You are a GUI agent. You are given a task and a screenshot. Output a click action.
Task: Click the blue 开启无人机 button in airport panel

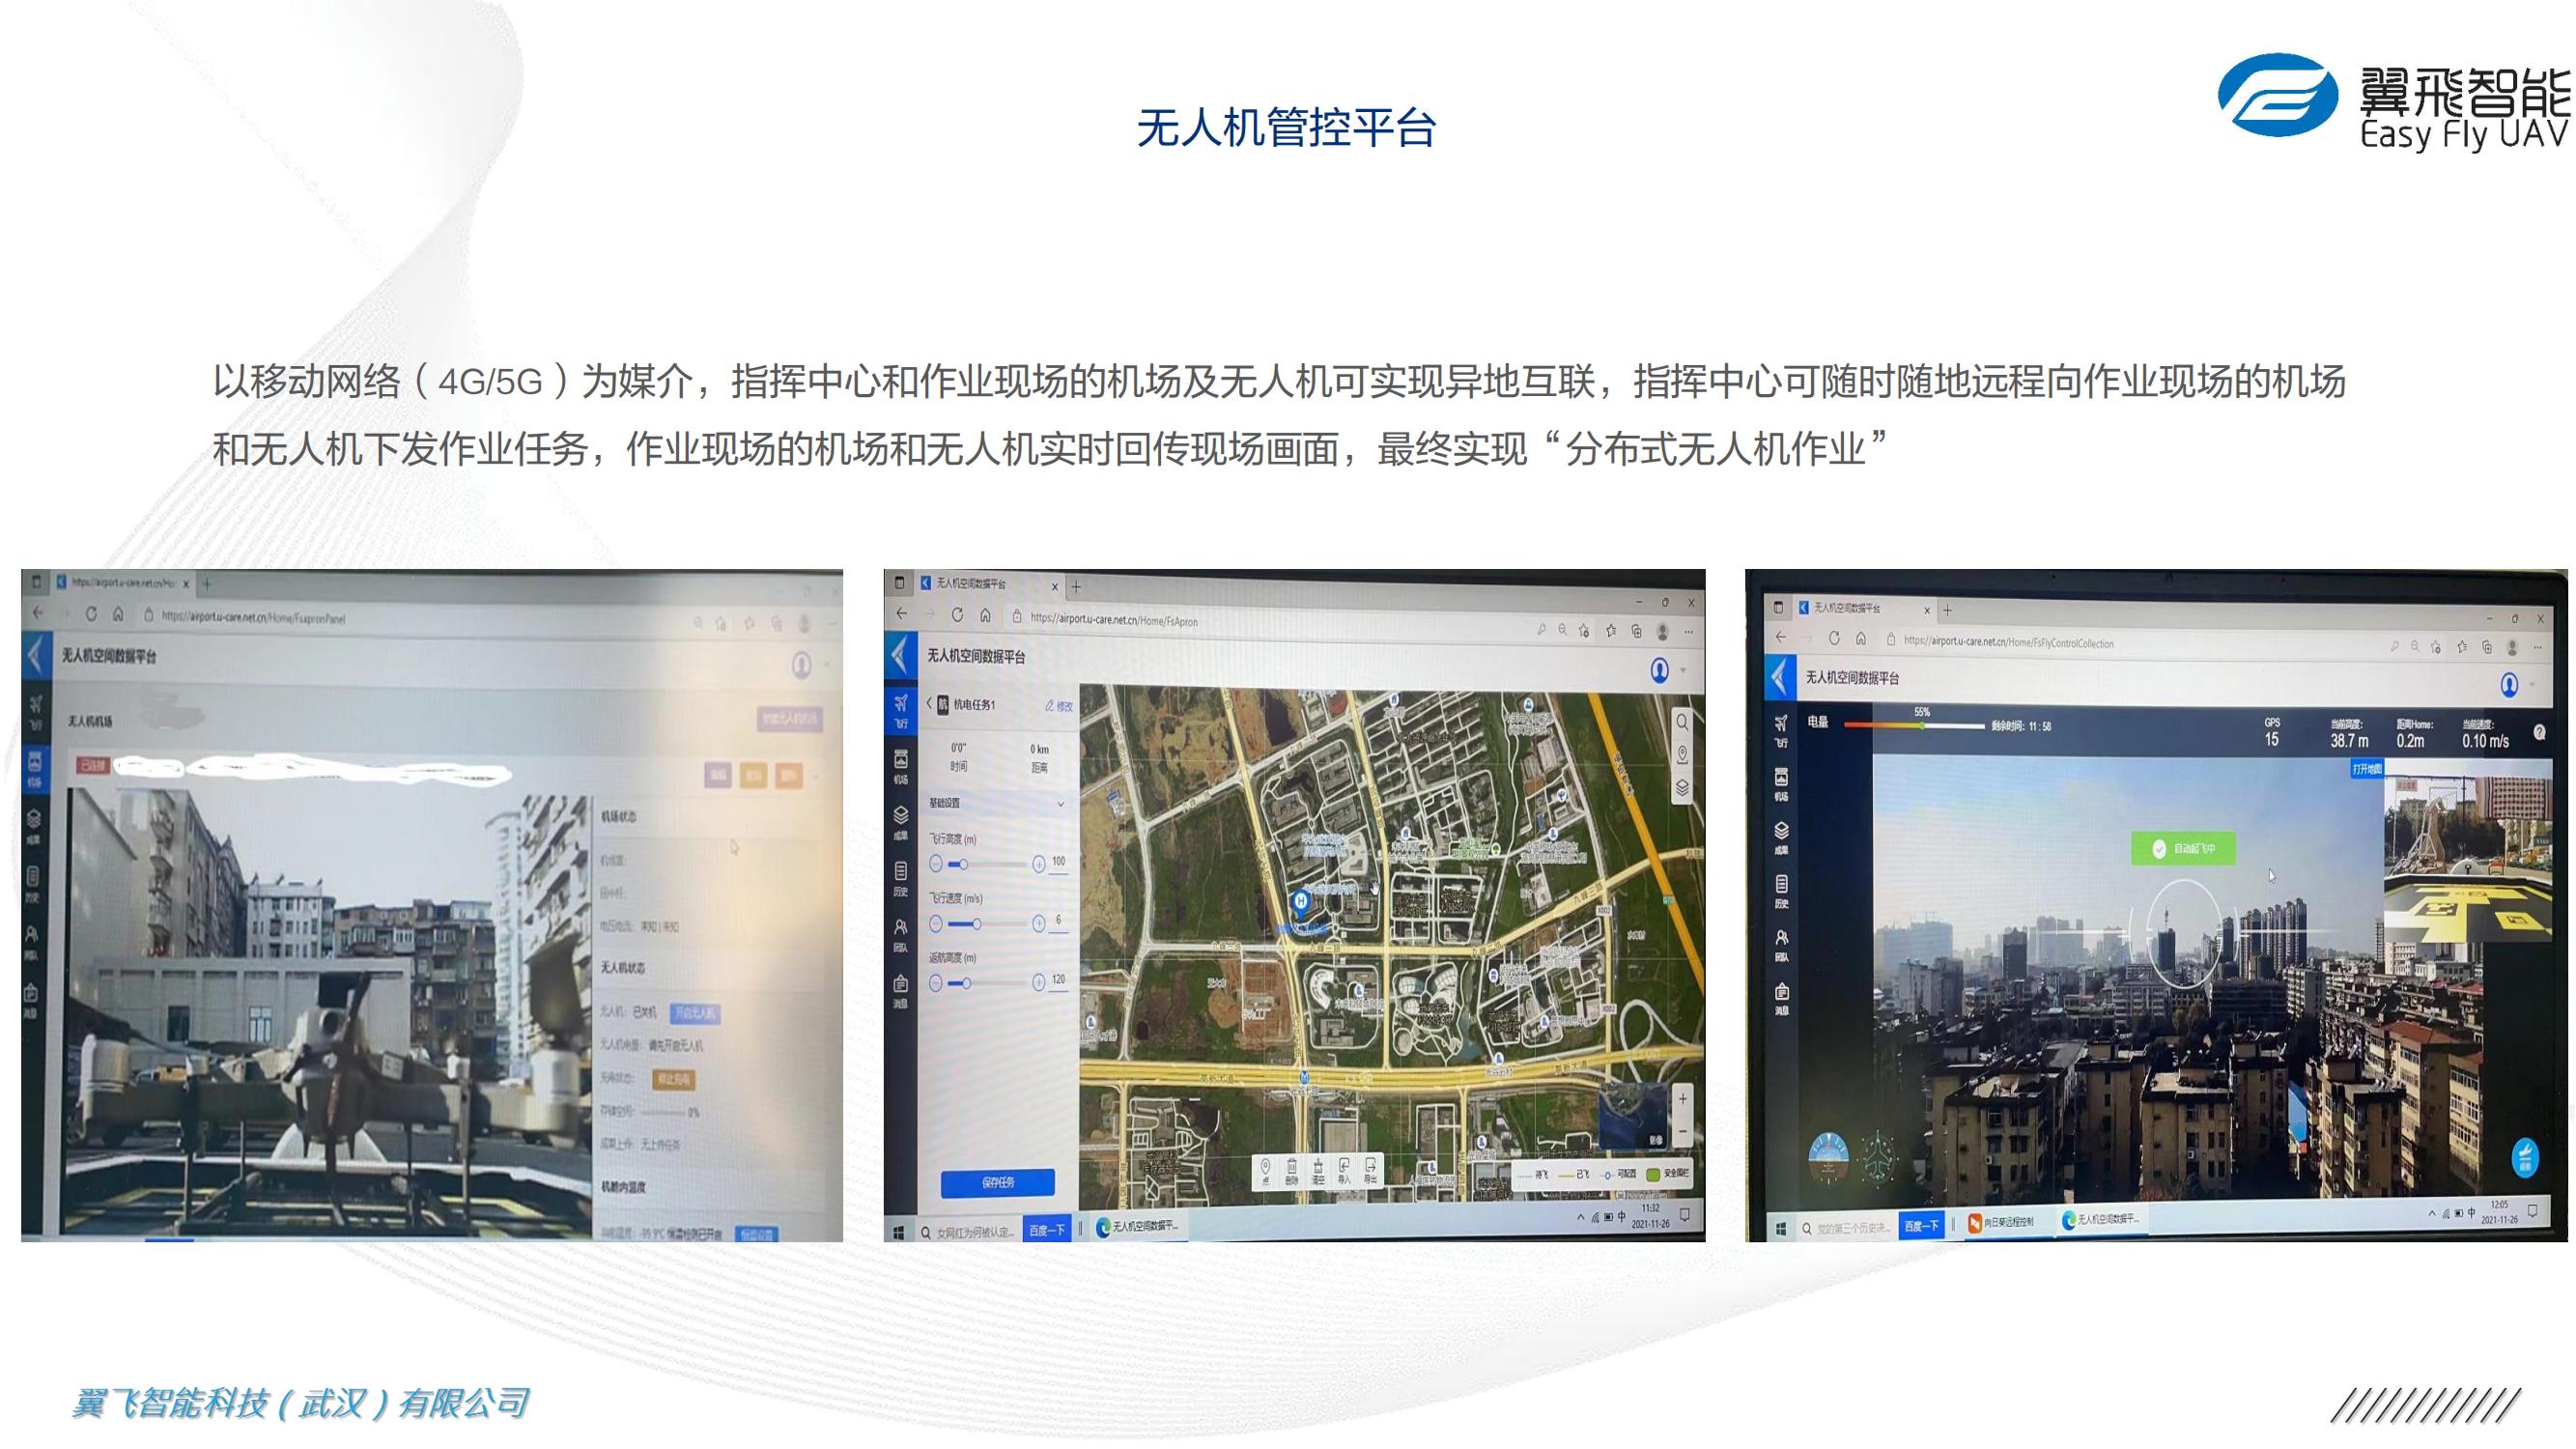pos(695,1013)
